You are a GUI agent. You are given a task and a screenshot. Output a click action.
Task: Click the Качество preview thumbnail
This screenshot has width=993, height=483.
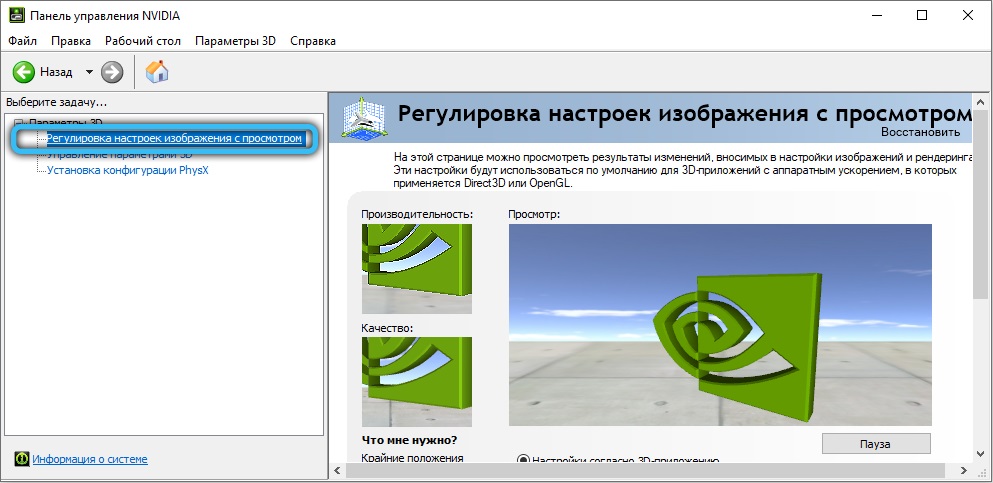tap(416, 383)
